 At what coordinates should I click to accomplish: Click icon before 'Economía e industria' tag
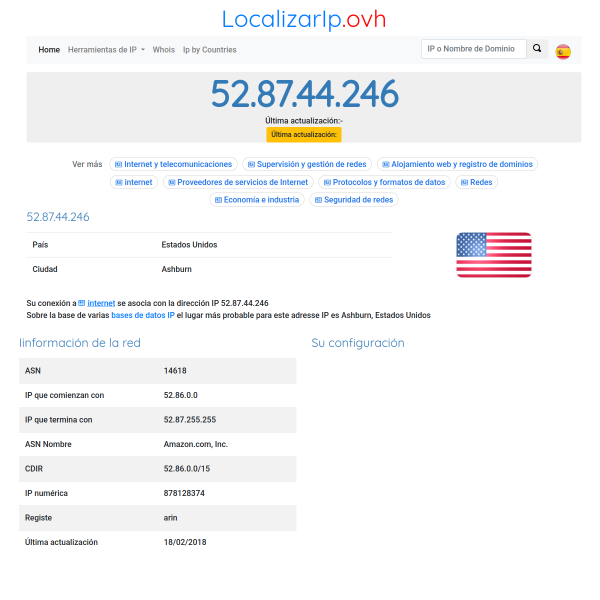(x=218, y=200)
